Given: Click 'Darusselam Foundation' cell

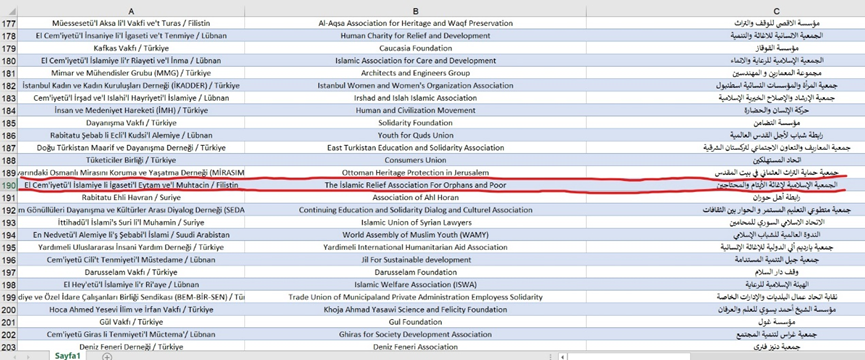Looking at the screenshot, I should tap(415, 272).
